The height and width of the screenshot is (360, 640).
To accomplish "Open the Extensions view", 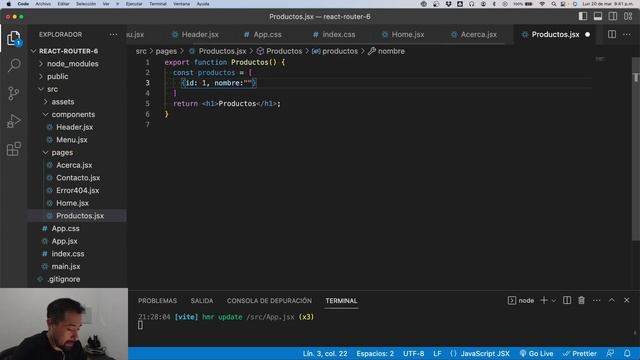I will click(x=14, y=149).
